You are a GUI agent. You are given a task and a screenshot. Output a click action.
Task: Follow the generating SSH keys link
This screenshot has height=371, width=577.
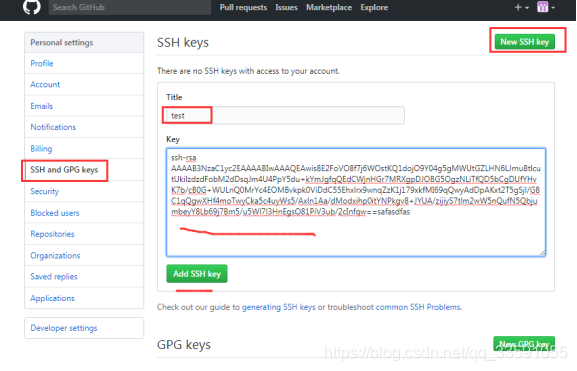(279, 307)
